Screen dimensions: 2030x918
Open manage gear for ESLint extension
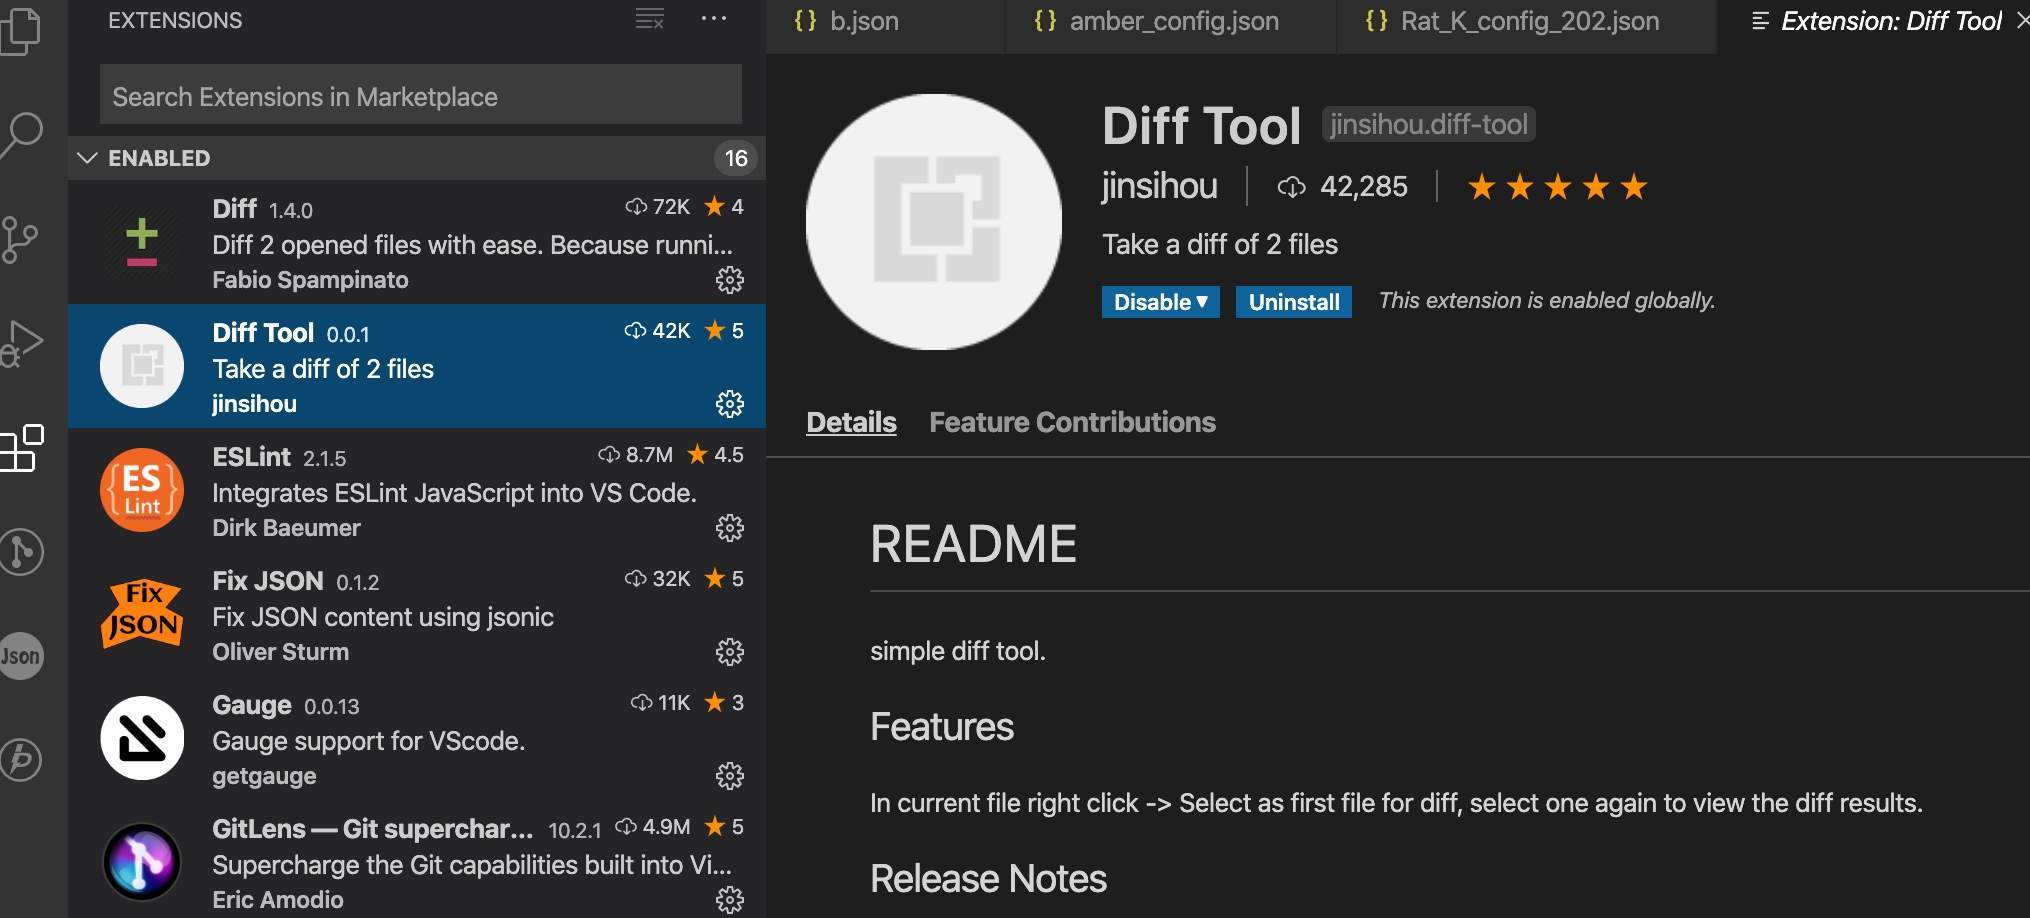(730, 528)
